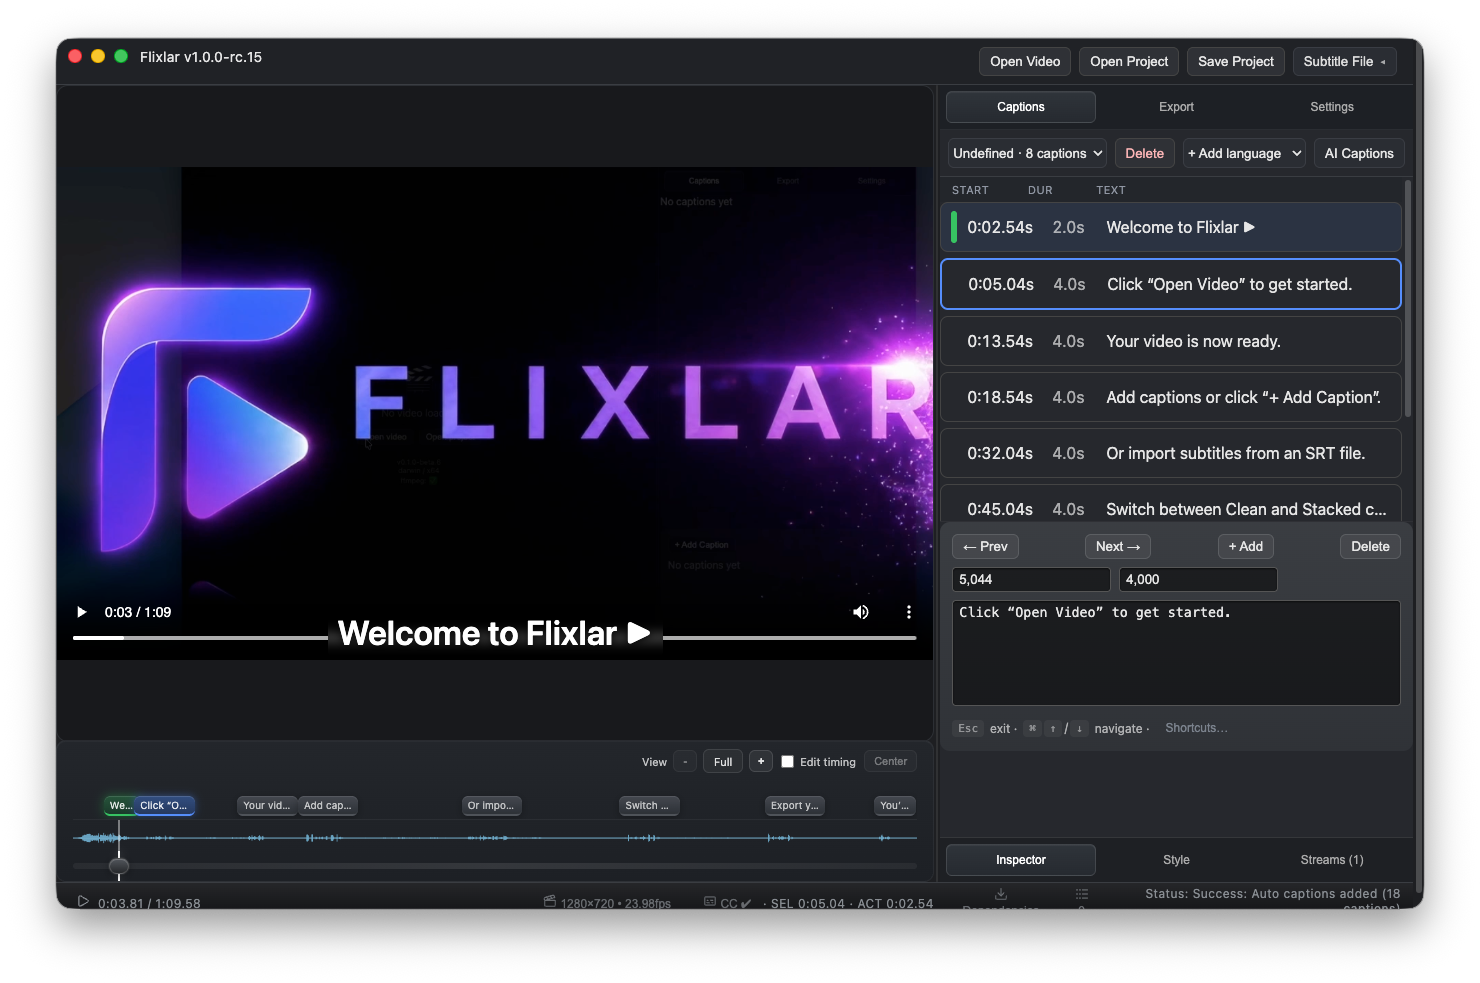
Task: Select the Inspector tab
Action: 1021,860
